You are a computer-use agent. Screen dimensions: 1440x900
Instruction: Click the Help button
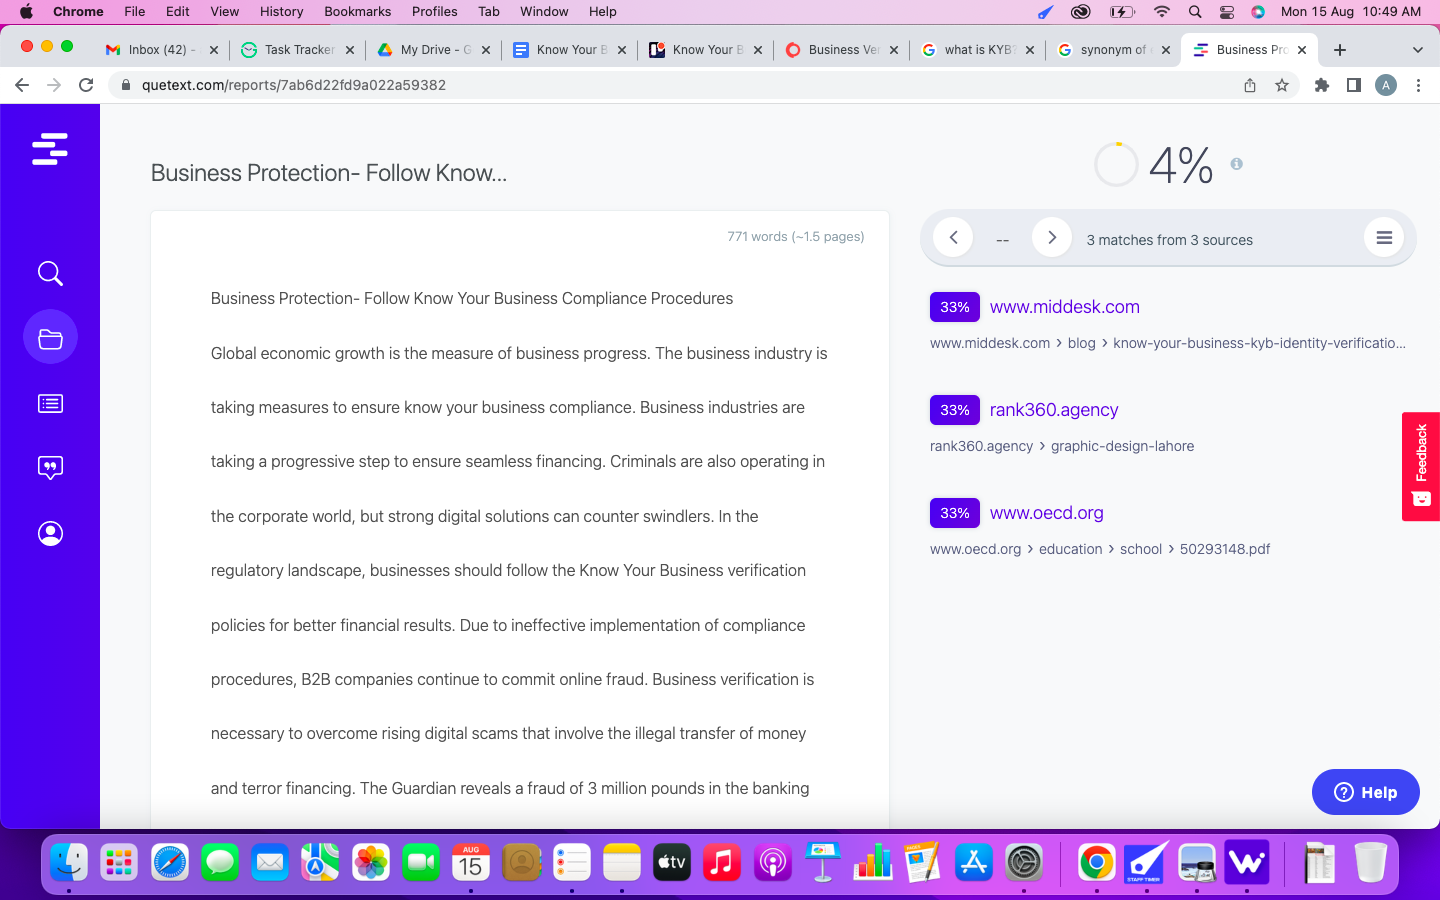tap(1365, 792)
